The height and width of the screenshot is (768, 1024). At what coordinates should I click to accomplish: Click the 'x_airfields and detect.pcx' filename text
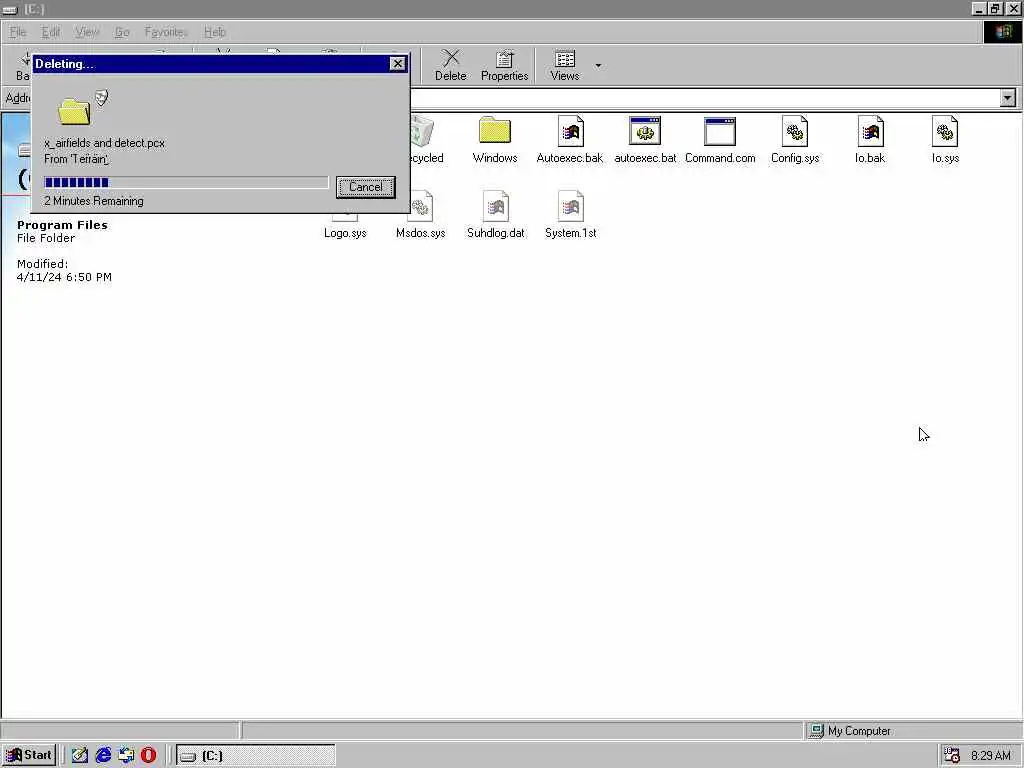coord(104,143)
